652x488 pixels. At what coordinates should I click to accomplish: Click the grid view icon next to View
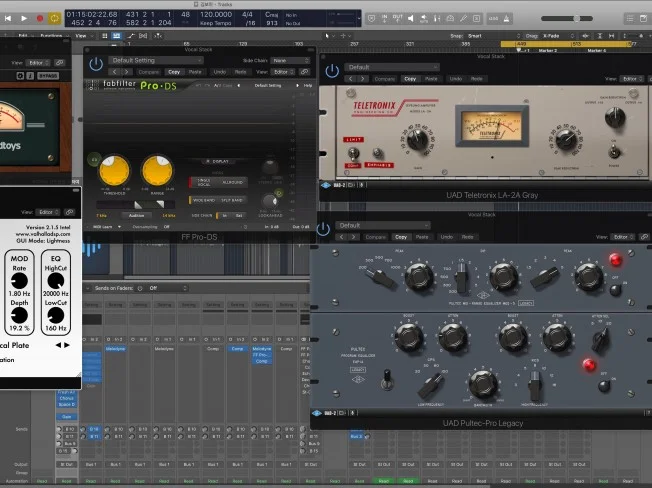[x=105, y=36]
